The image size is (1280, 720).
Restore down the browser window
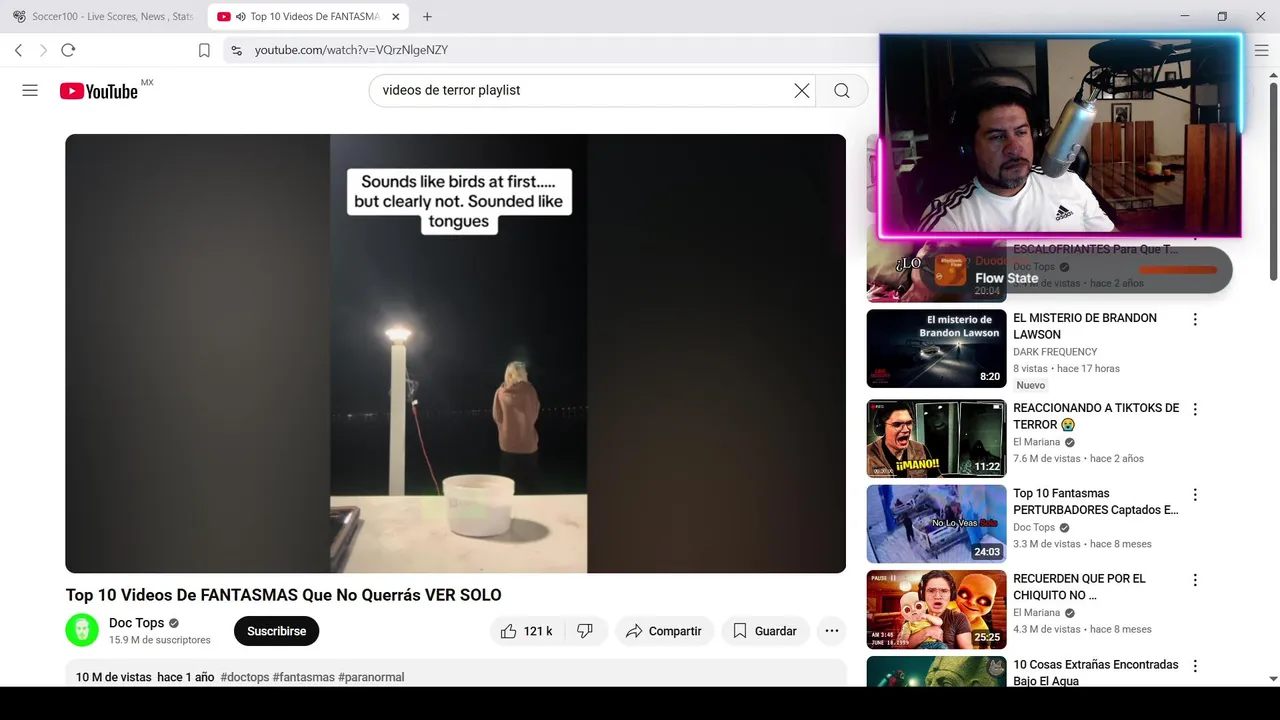(x=1222, y=16)
